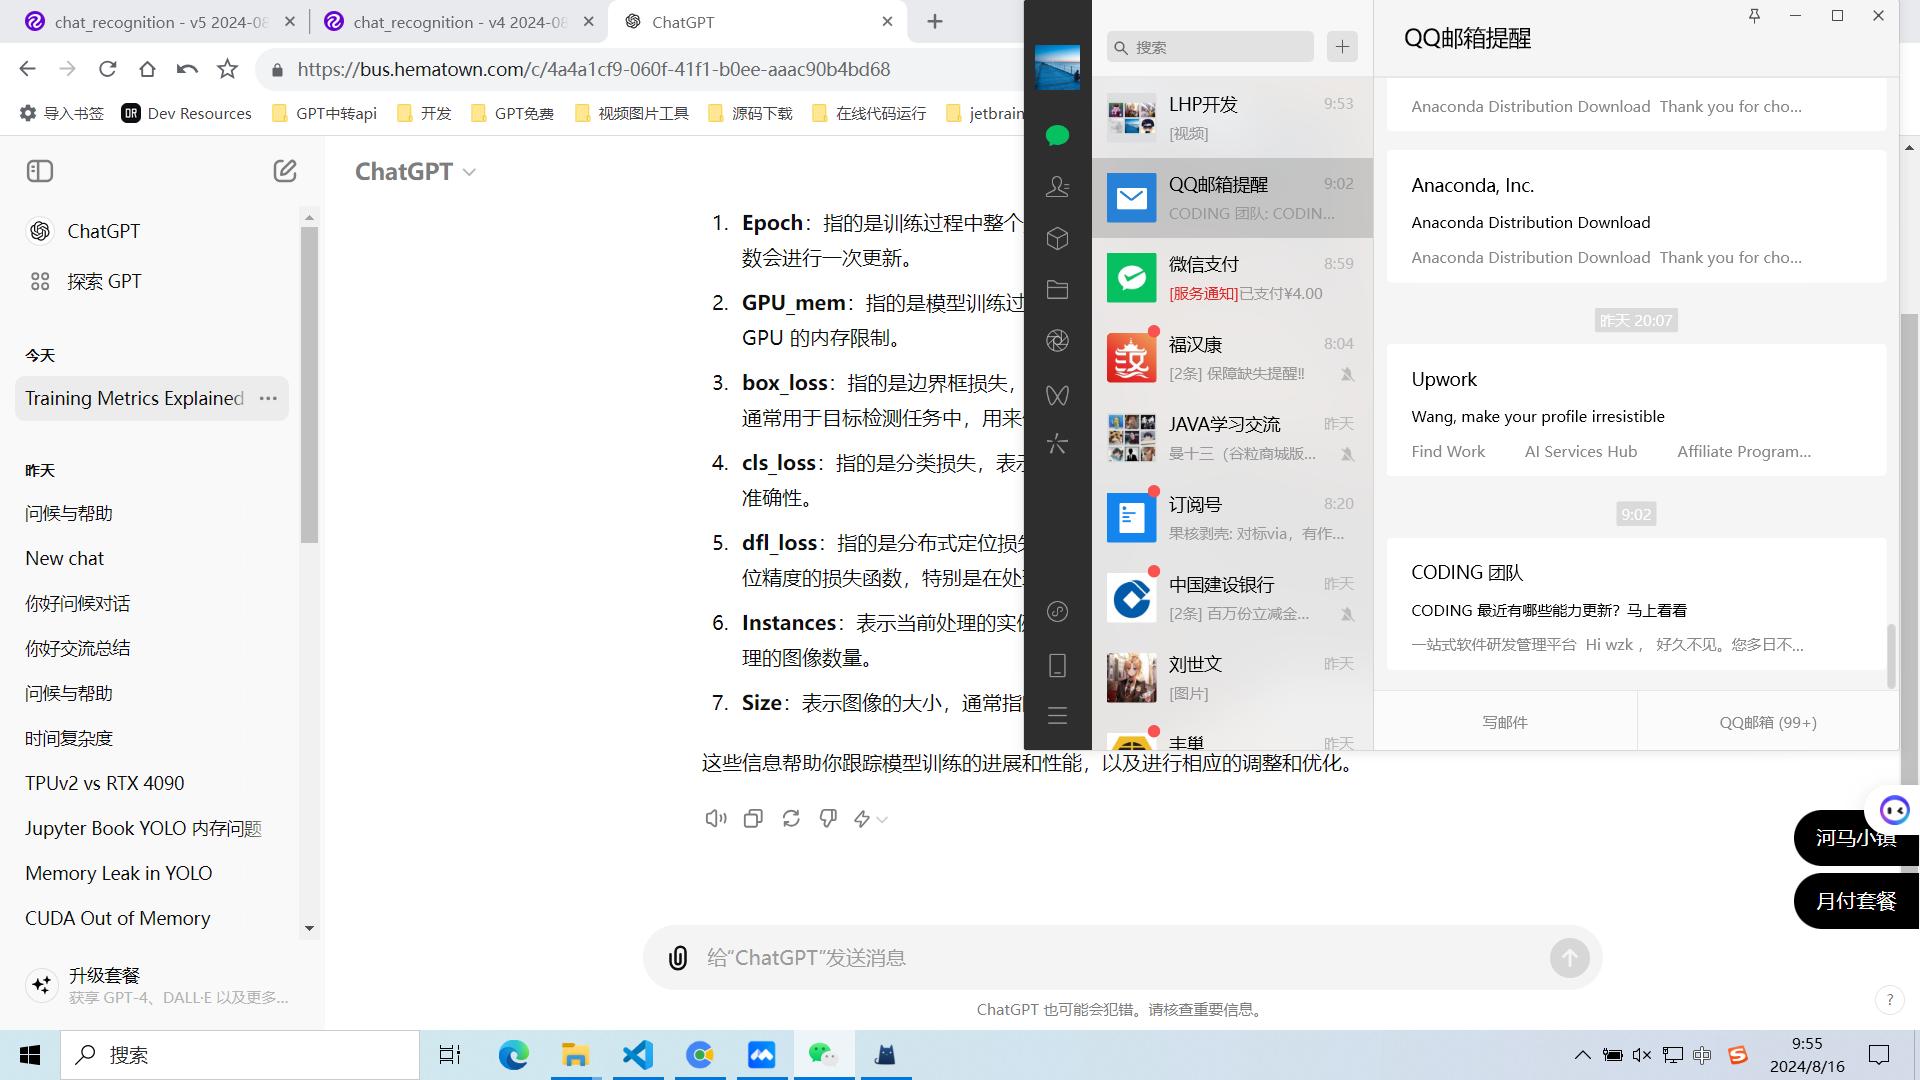
Task: Click the WeChat search field
Action: (1210, 46)
